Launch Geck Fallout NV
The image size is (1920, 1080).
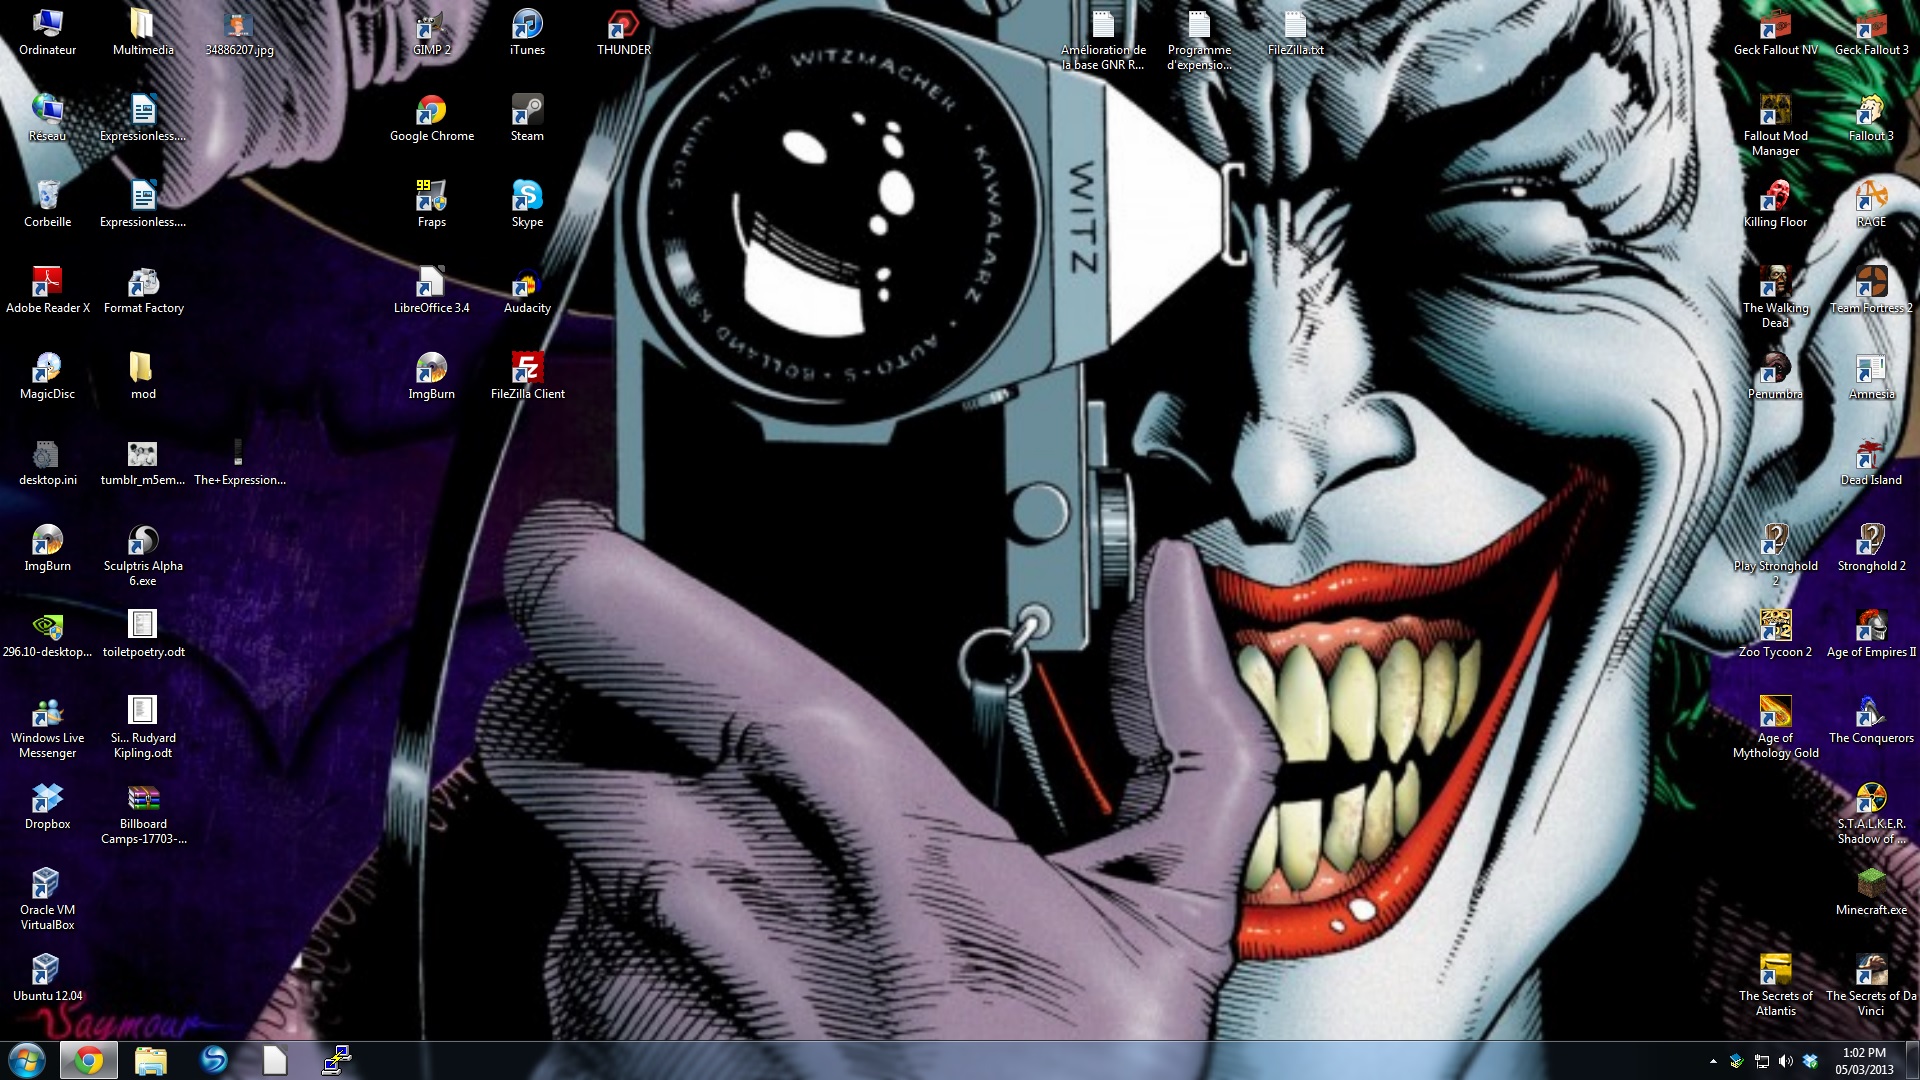pyautogui.click(x=1775, y=32)
